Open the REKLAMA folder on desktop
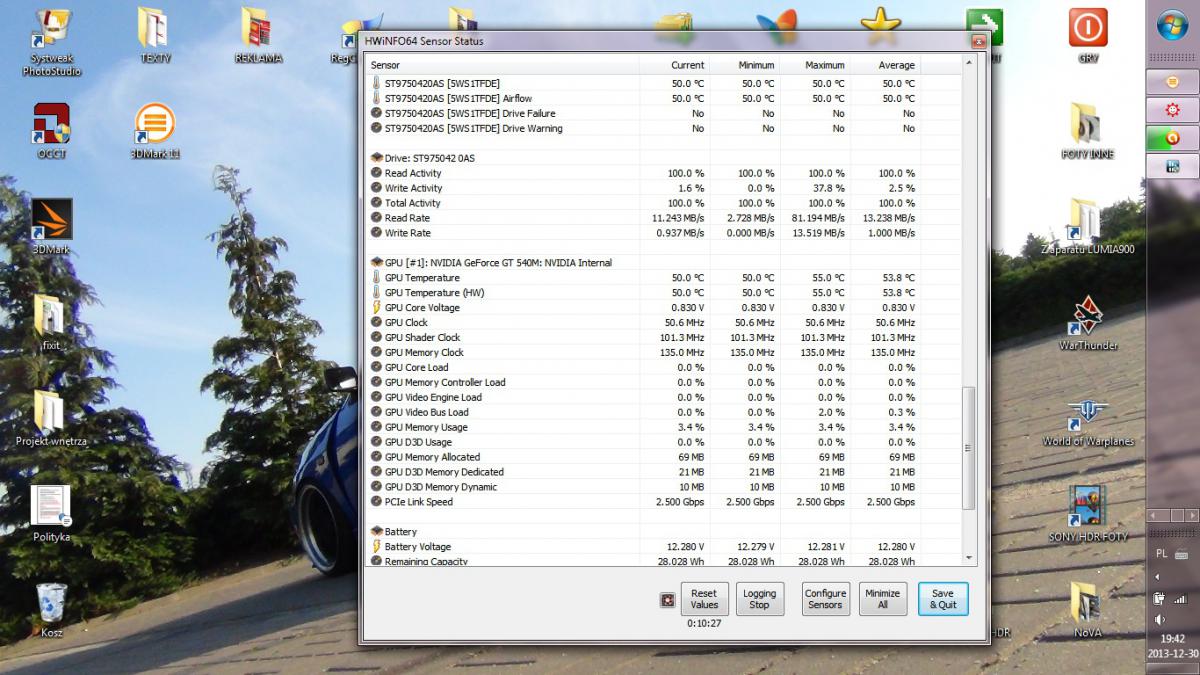 257,35
